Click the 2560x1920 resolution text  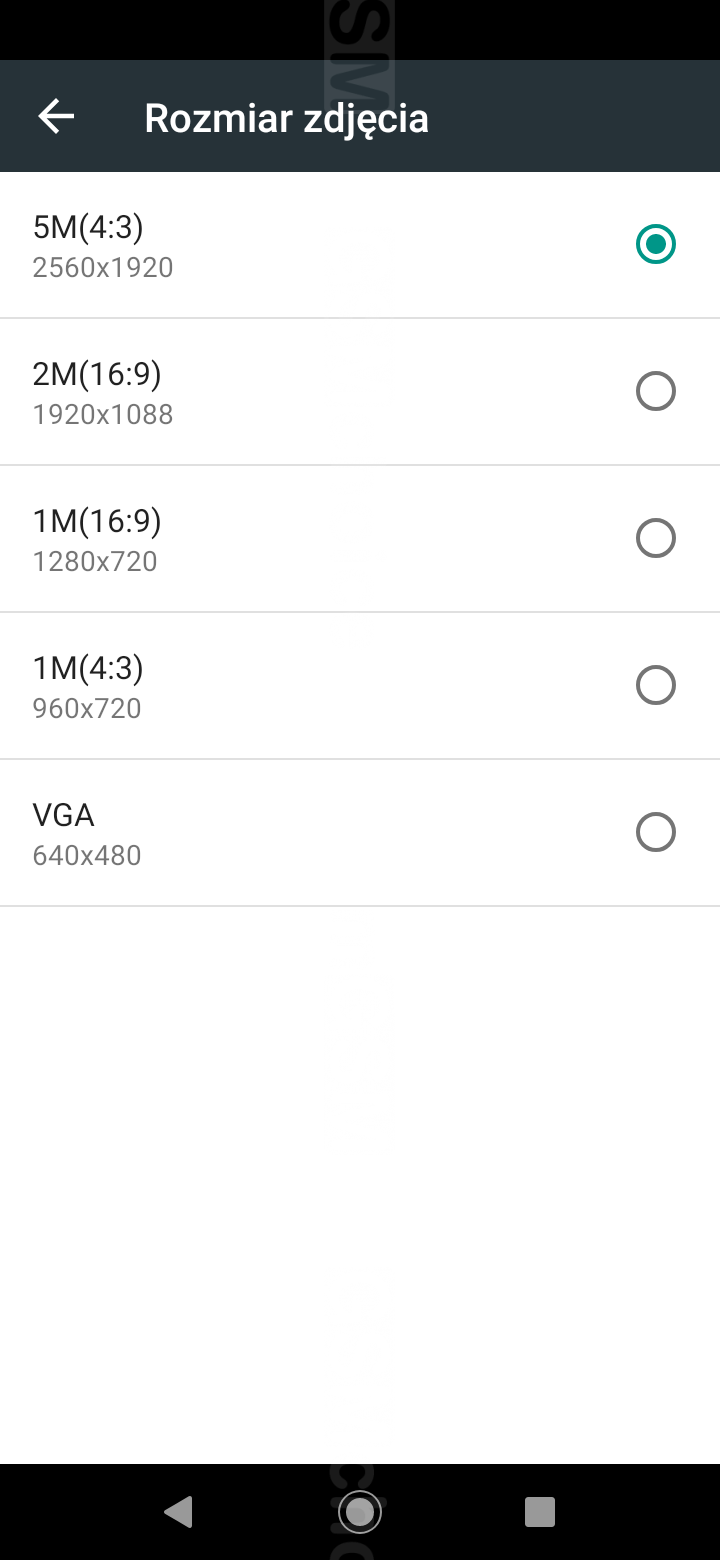pos(103,268)
